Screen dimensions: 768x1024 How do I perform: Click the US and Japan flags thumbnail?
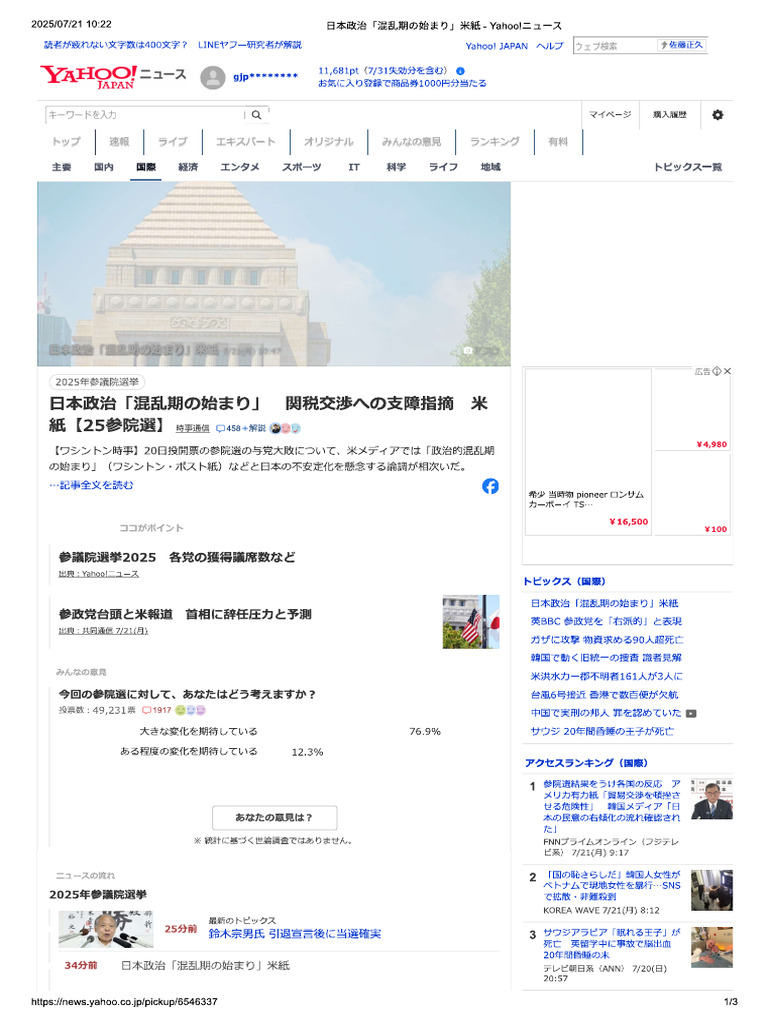pyautogui.click(x=471, y=622)
